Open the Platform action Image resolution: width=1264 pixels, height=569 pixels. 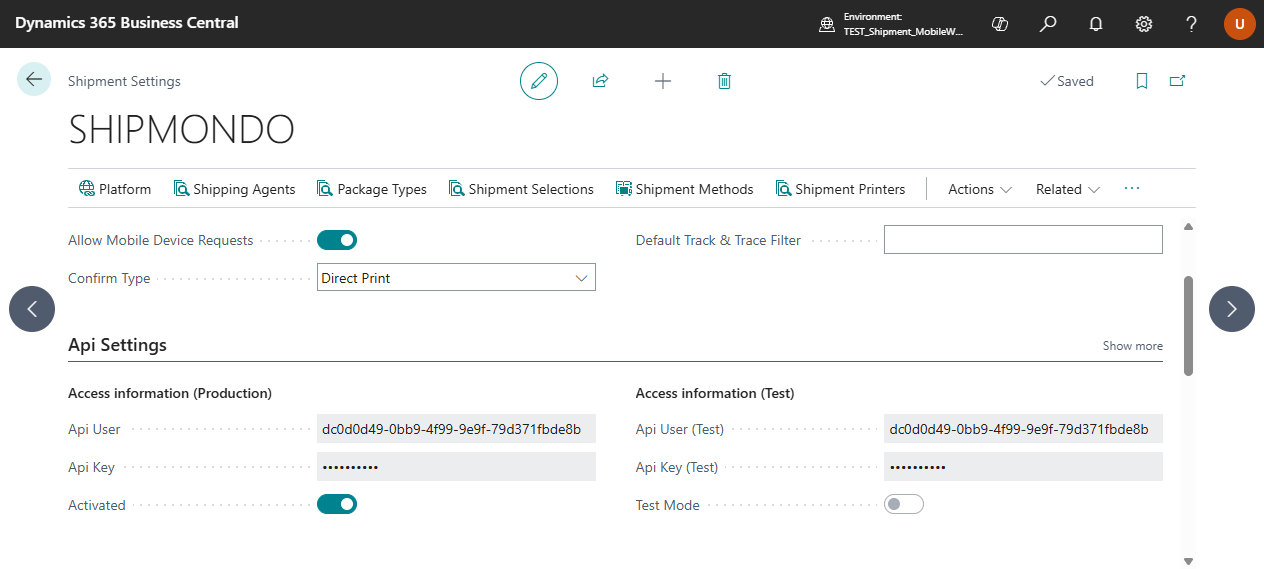click(x=115, y=189)
